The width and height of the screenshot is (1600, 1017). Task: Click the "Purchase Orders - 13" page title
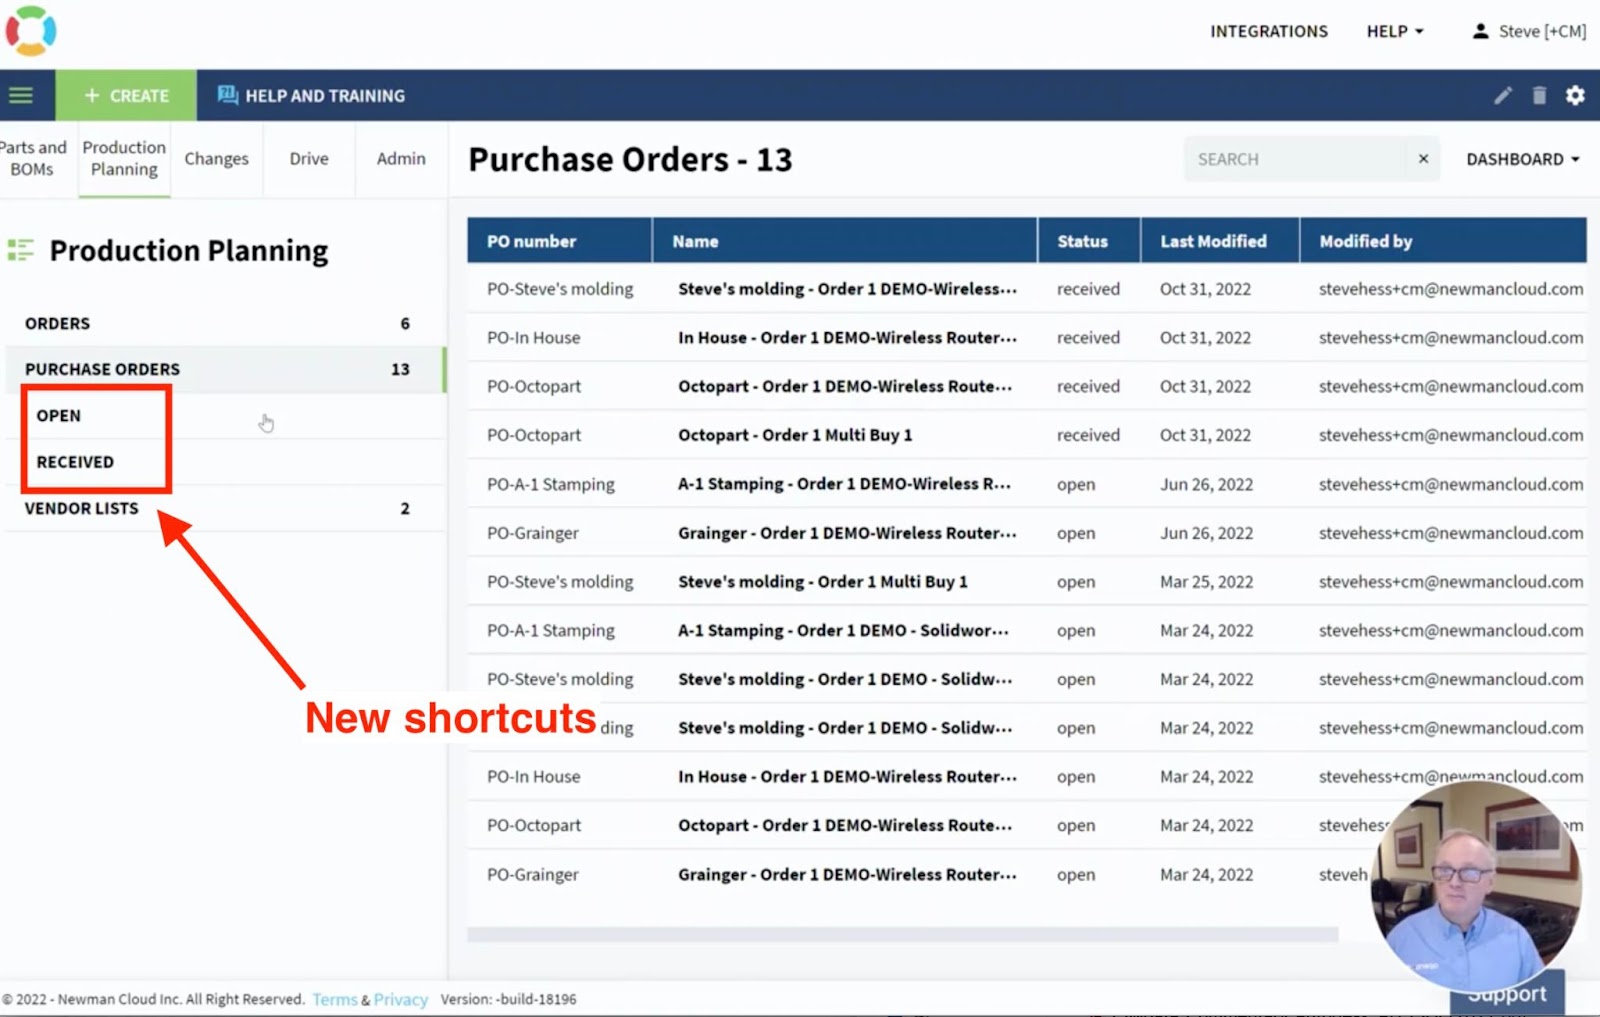click(630, 159)
